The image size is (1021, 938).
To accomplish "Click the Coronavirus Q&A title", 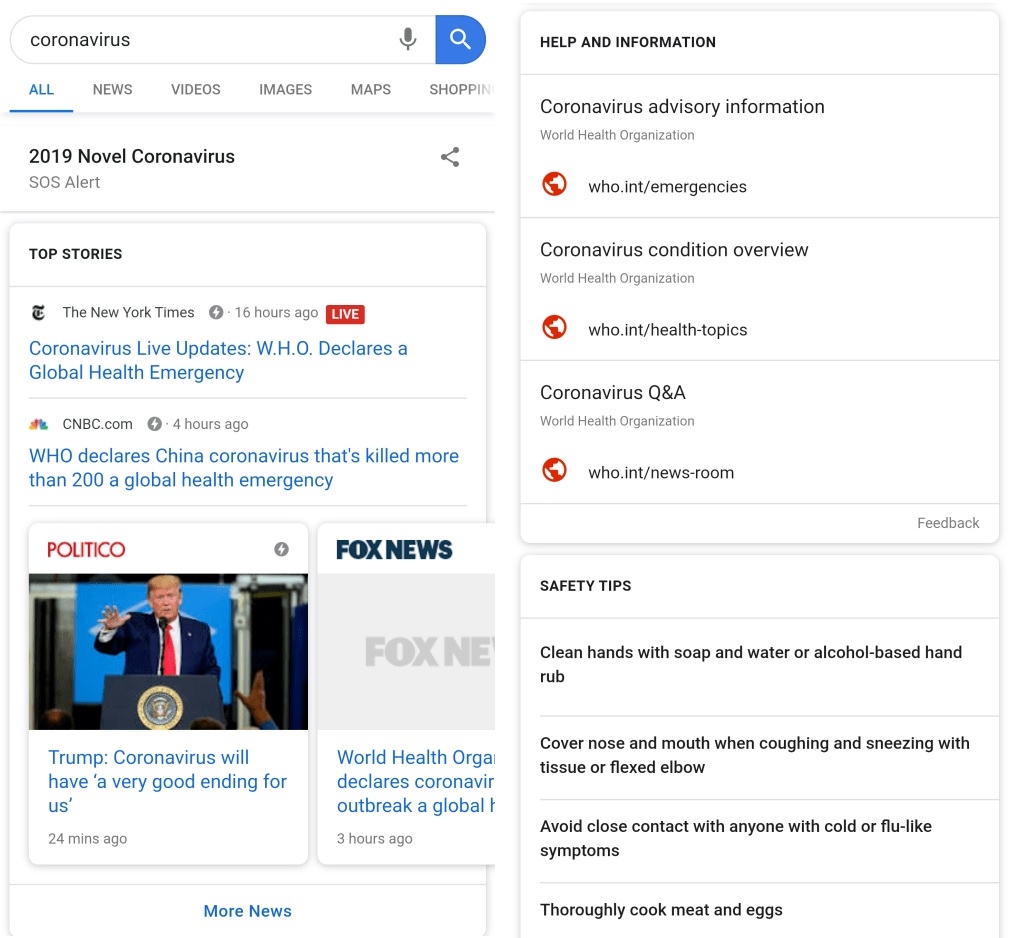I will click(613, 393).
